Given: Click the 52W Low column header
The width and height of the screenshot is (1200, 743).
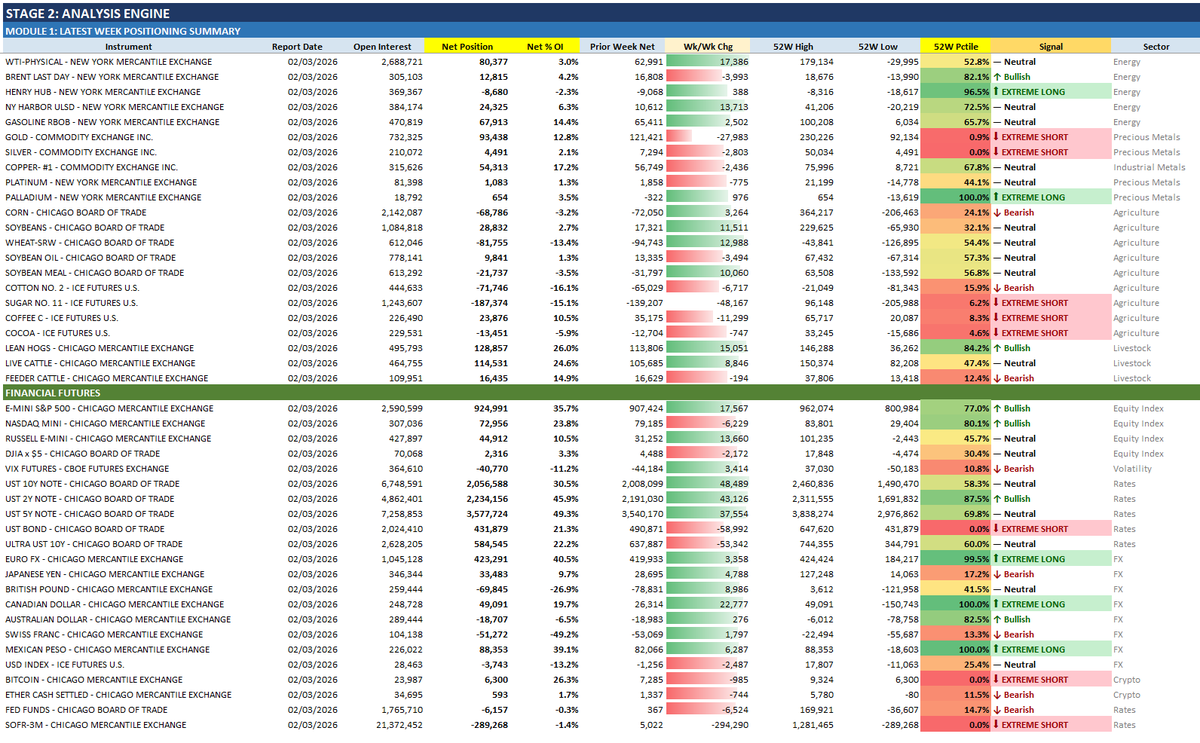Looking at the screenshot, I should [878, 46].
